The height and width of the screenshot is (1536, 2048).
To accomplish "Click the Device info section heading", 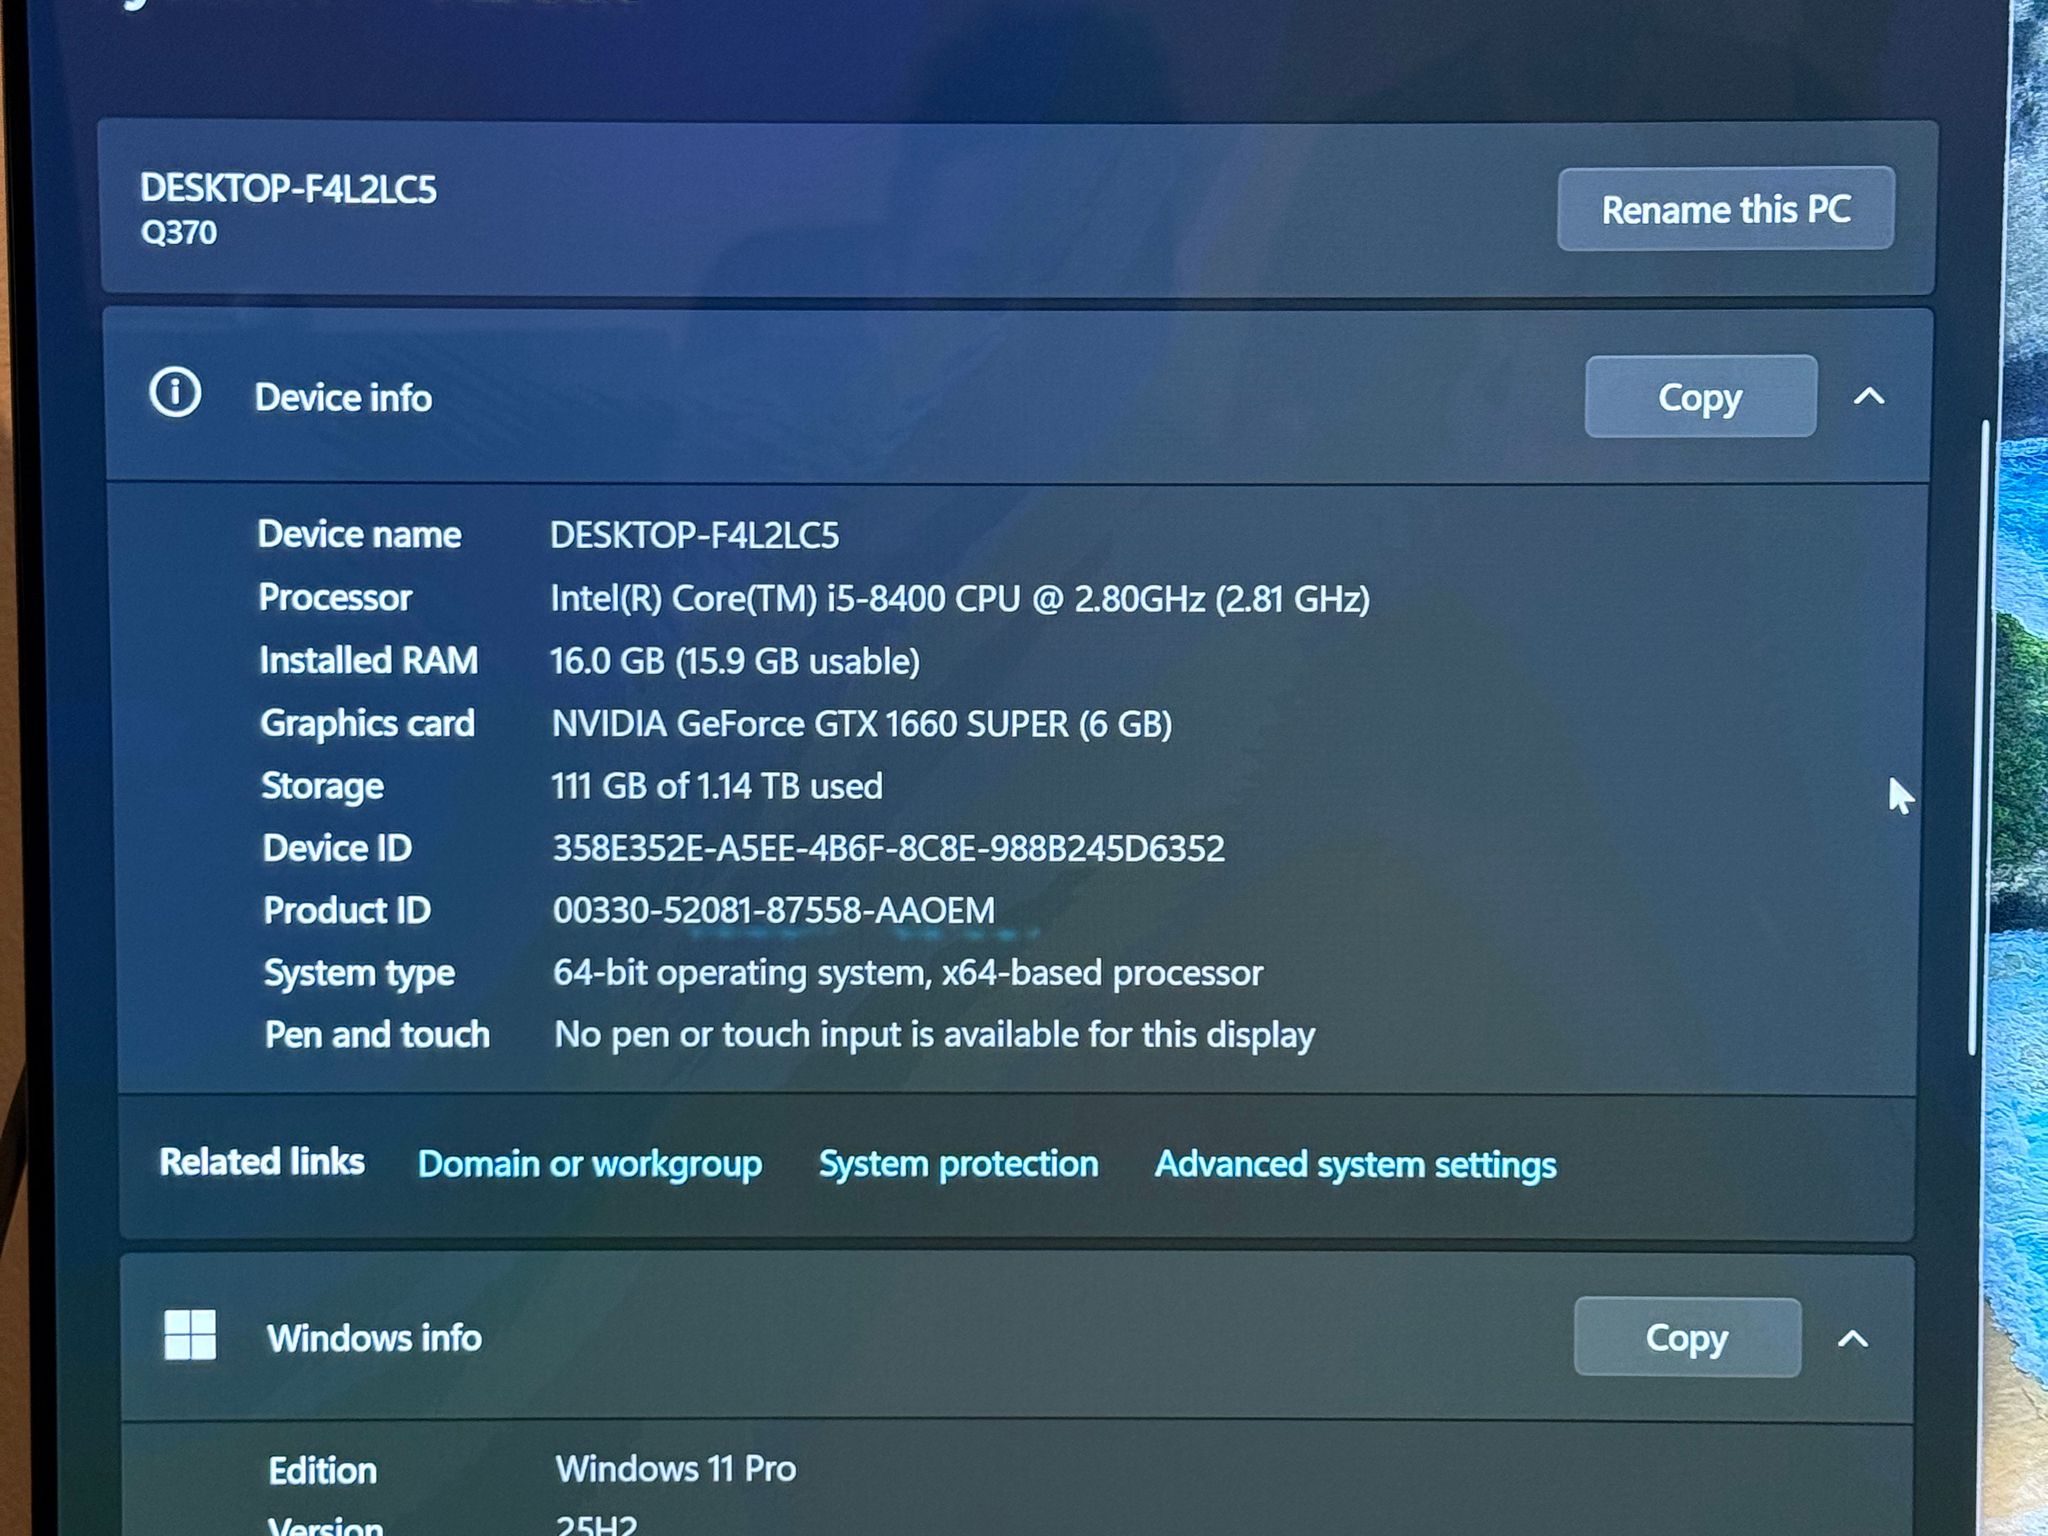I will [x=343, y=398].
